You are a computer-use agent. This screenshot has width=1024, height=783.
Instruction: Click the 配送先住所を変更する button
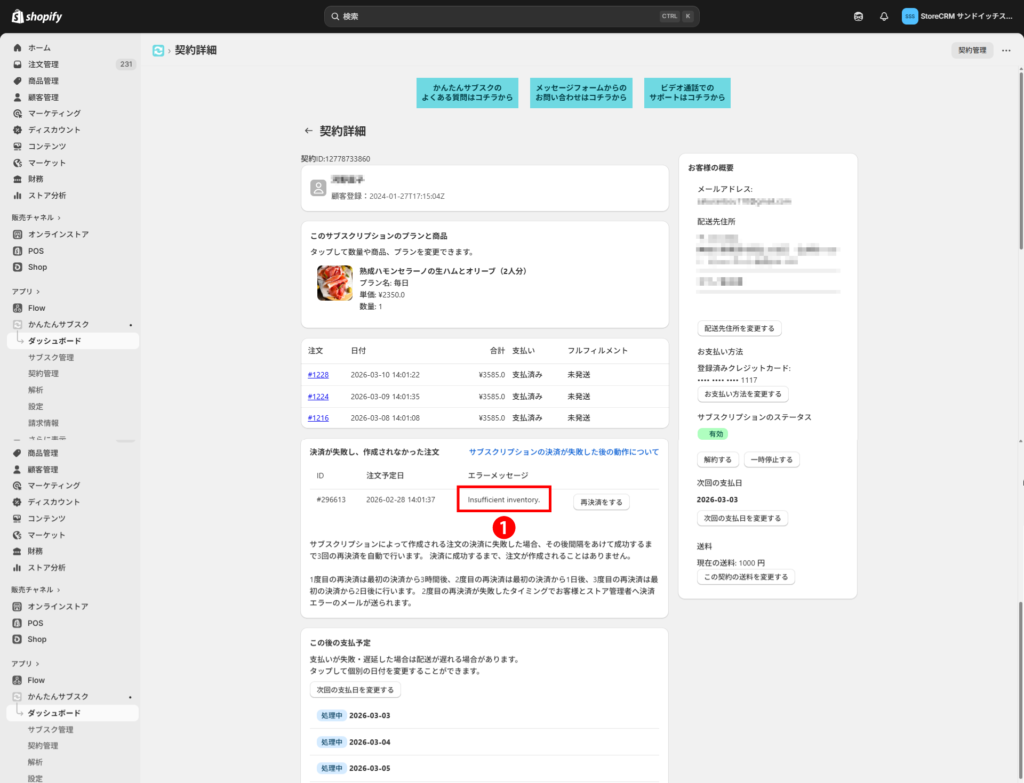pos(740,328)
